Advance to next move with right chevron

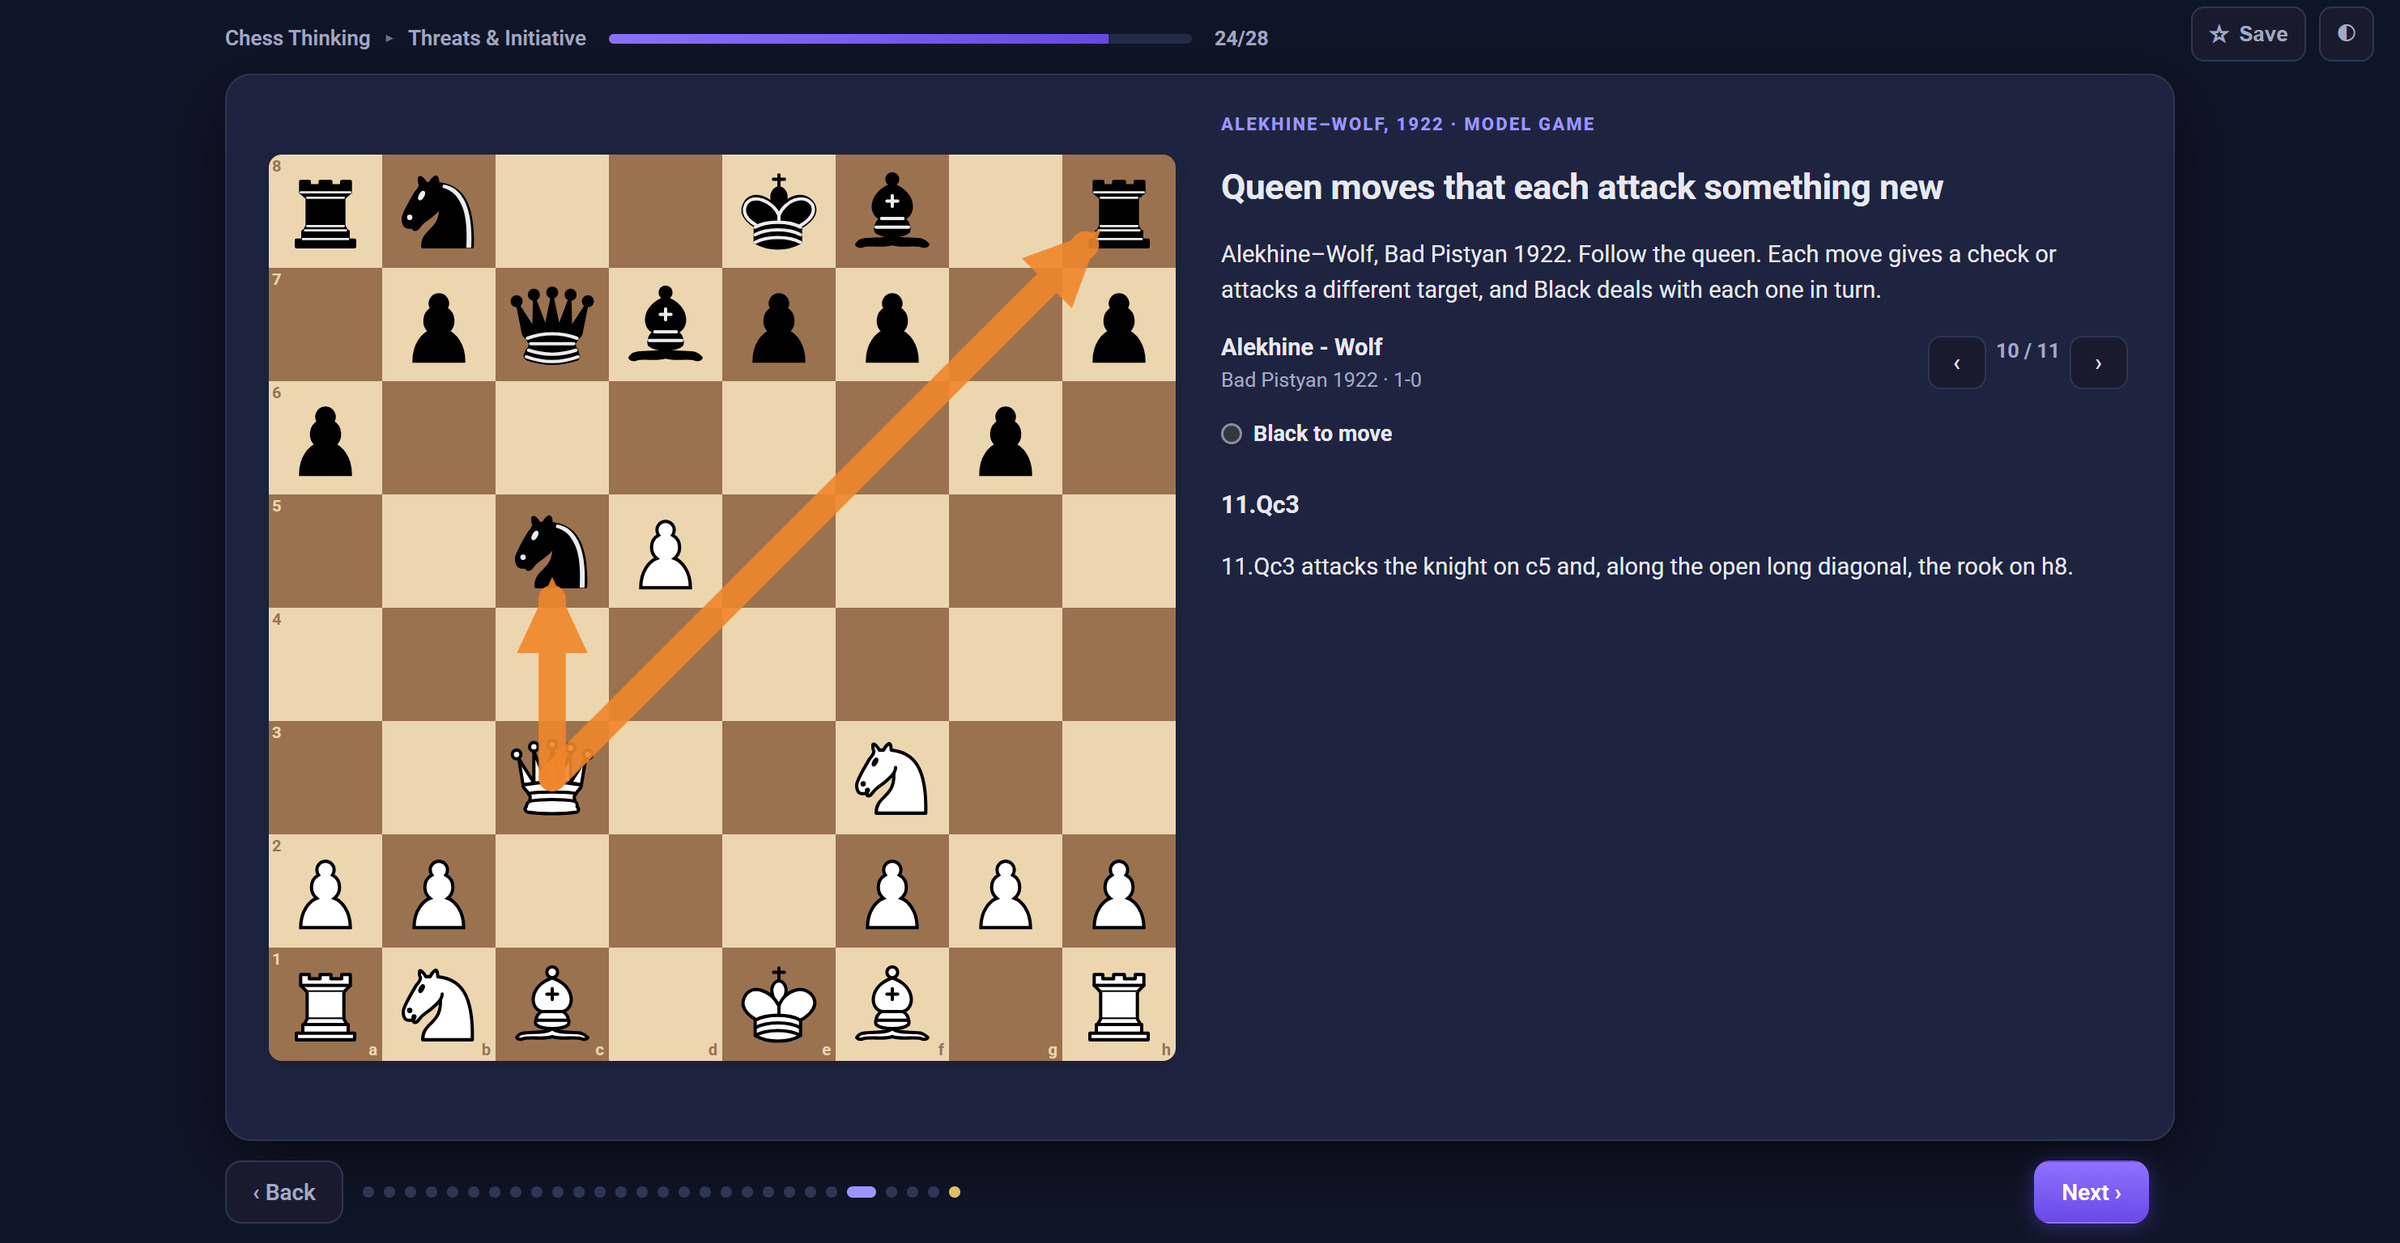(2098, 363)
